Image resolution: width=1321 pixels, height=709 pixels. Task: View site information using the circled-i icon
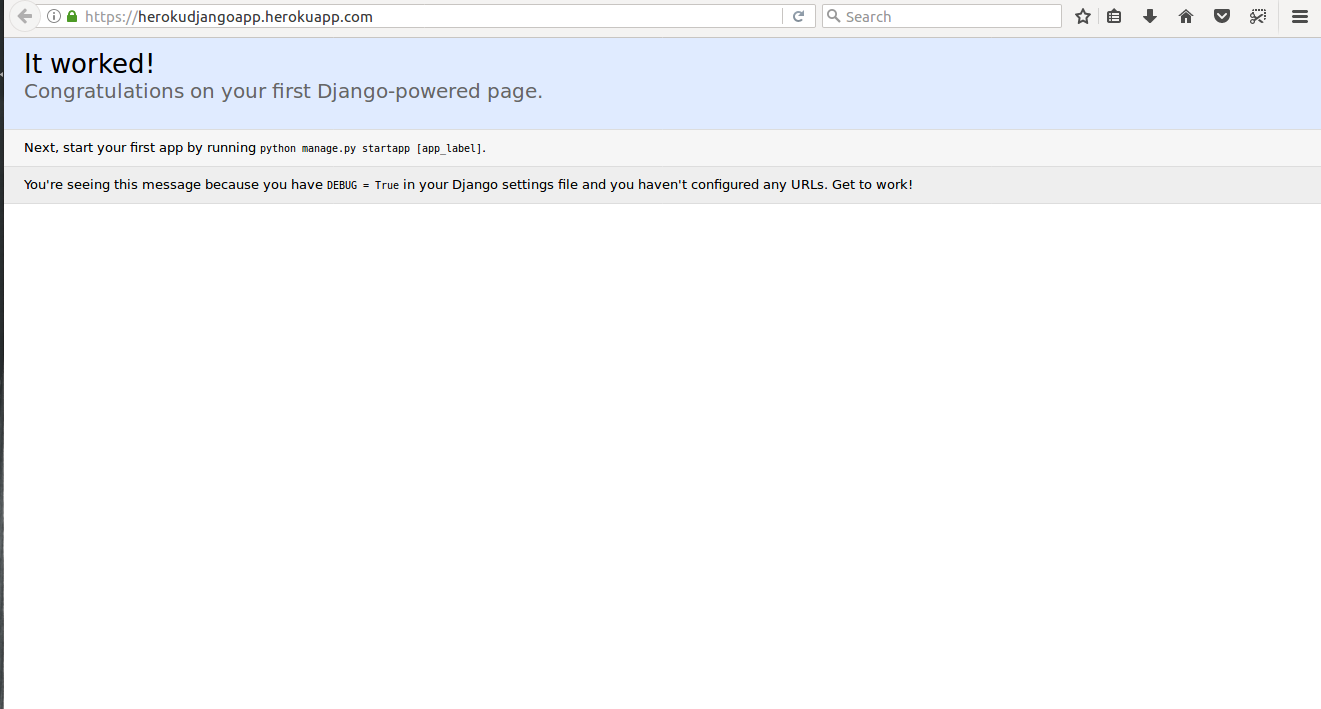(x=52, y=16)
